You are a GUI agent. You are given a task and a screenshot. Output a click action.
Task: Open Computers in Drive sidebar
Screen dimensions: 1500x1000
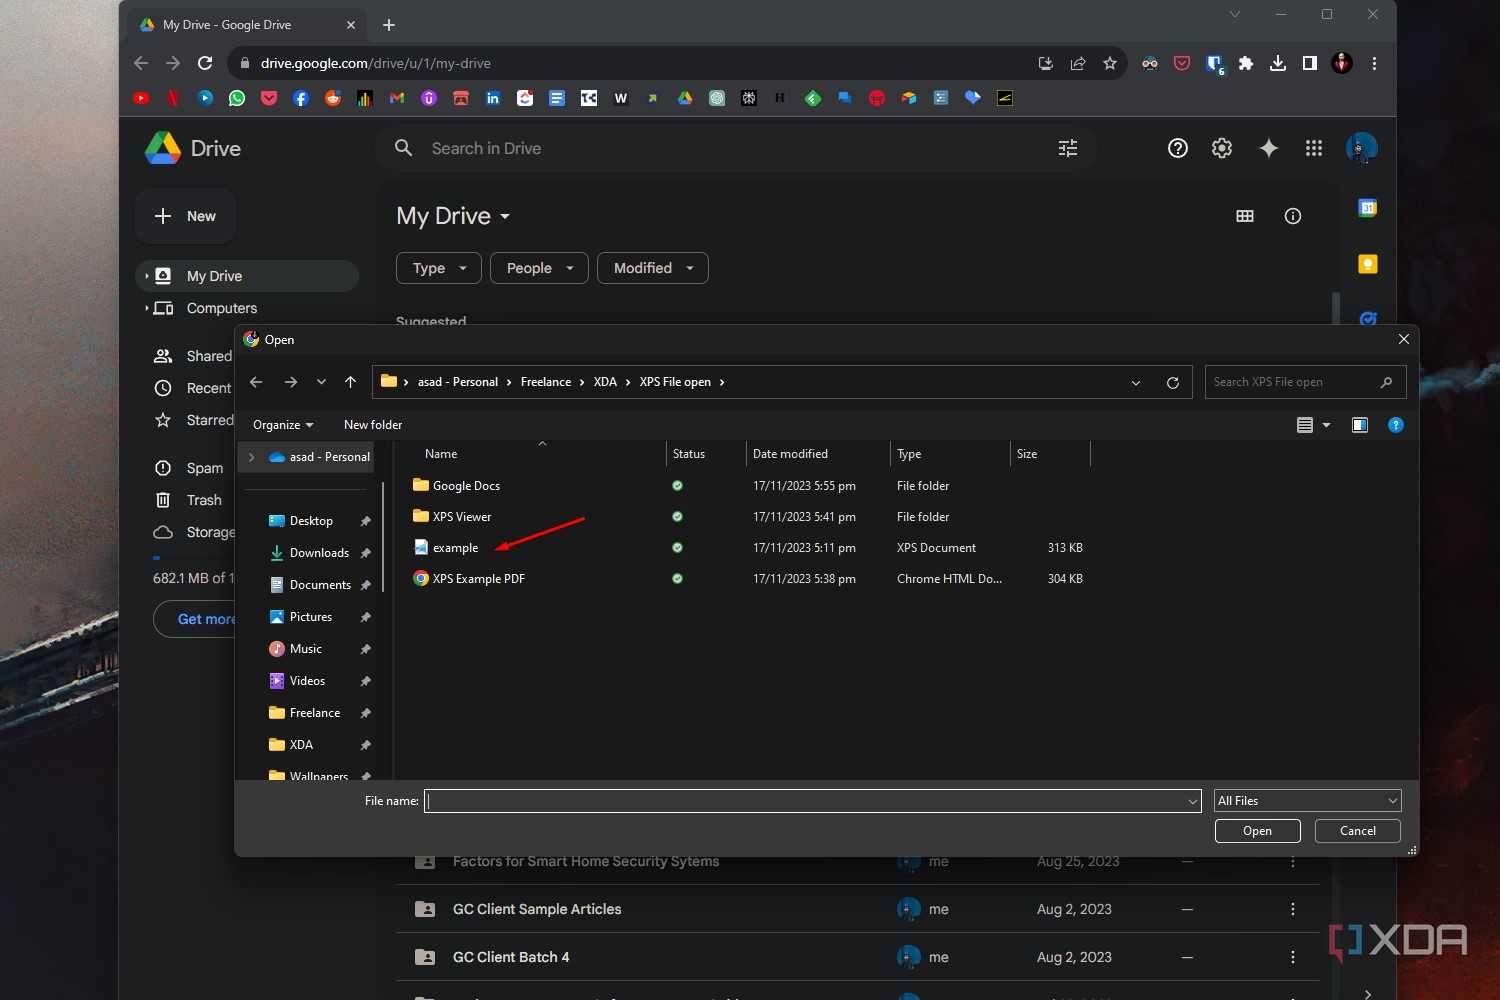coord(222,308)
